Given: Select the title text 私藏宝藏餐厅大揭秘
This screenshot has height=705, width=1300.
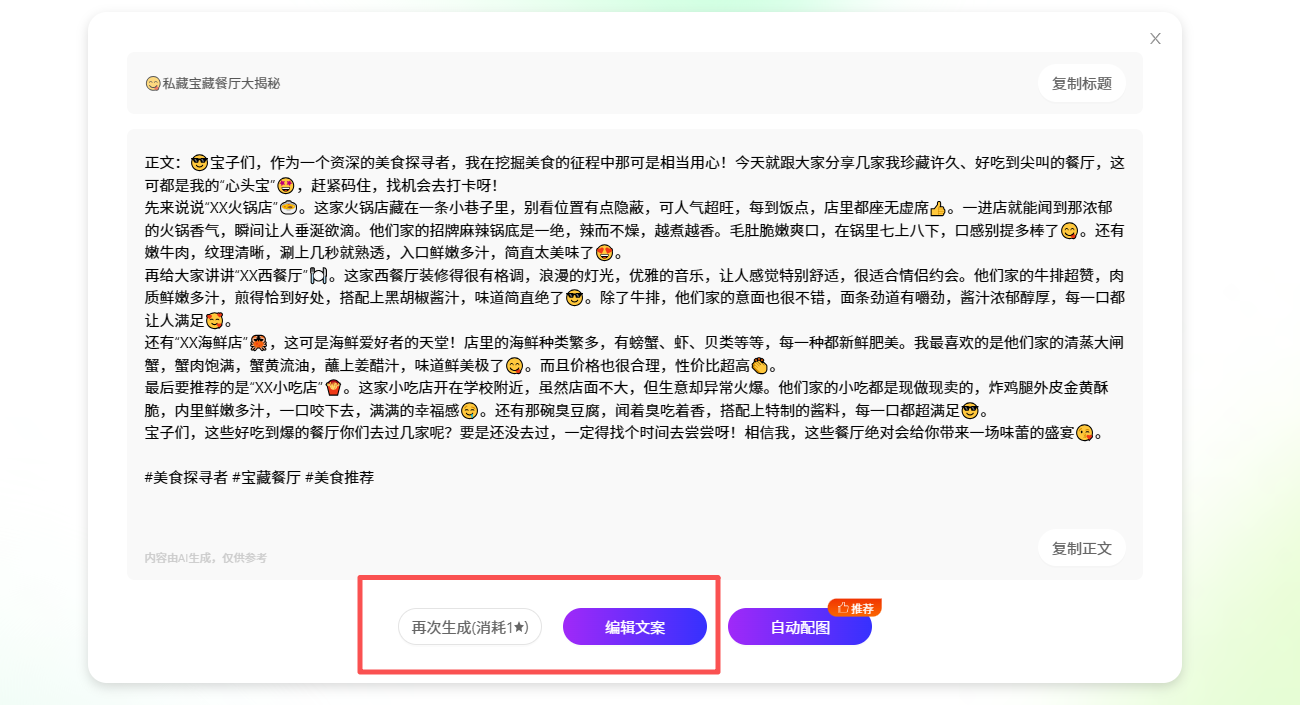Looking at the screenshot, I should coord(221,84).
